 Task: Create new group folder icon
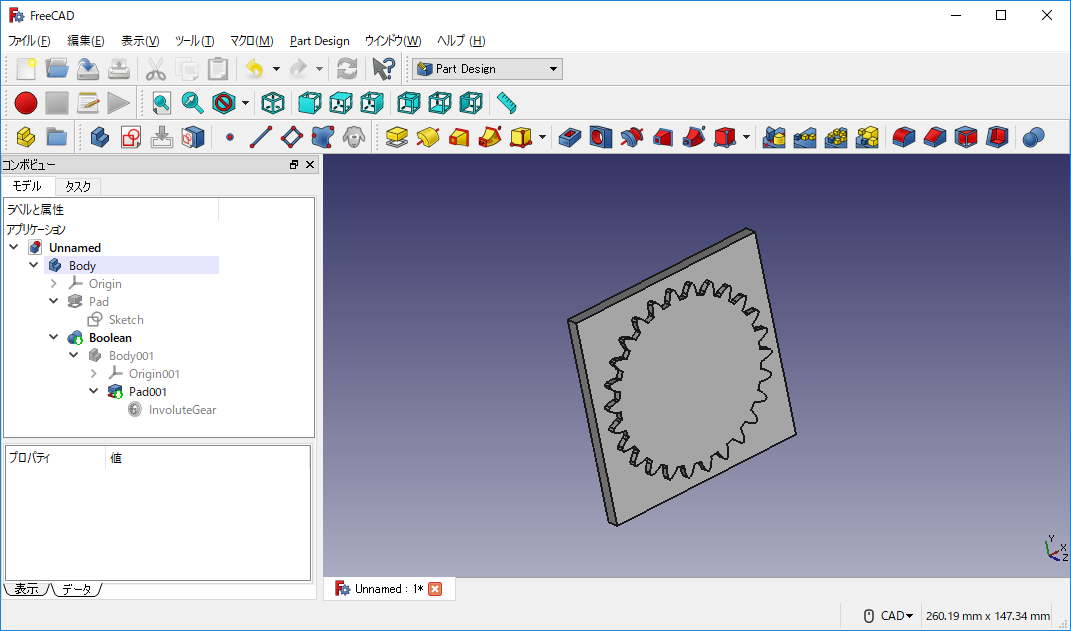(x=57, y=137)
